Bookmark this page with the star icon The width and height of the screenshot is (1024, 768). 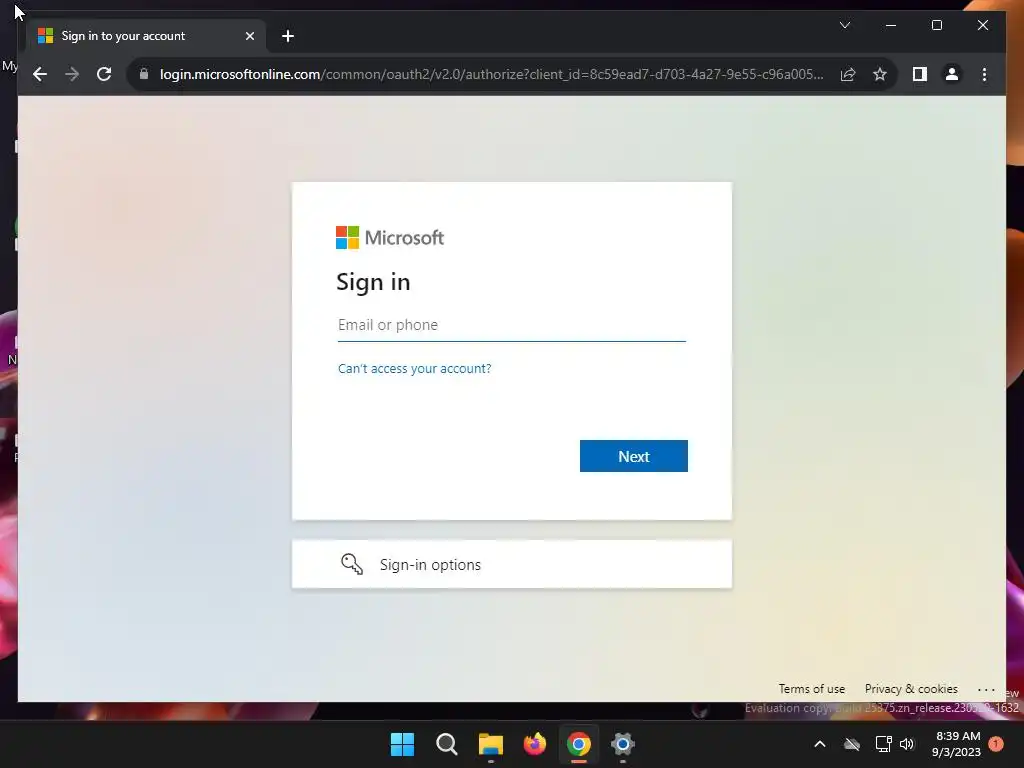[880, 74]
